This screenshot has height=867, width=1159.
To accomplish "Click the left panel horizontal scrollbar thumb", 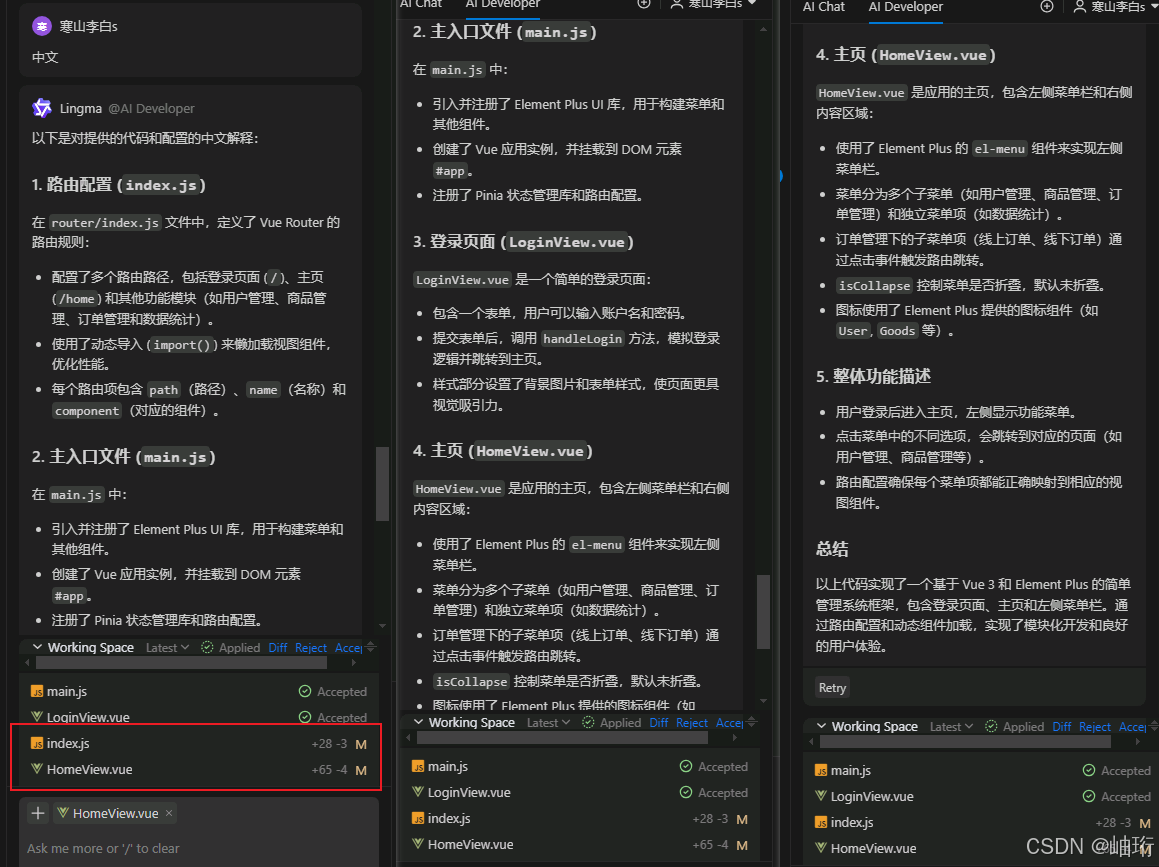I will point(181,663).
